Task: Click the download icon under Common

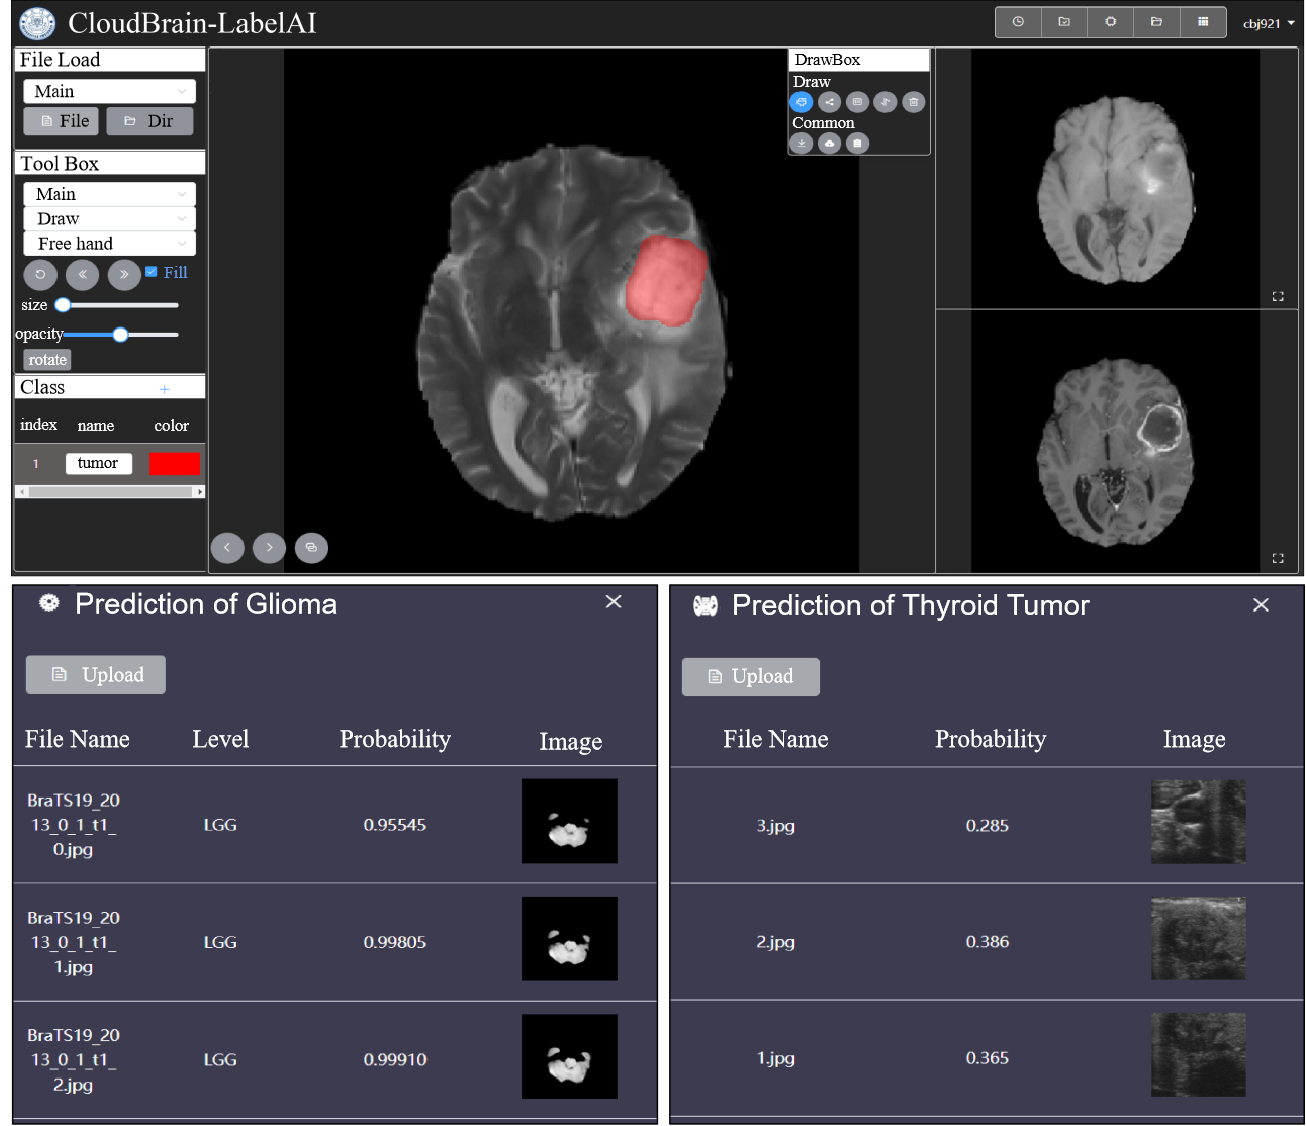Action: 801,143
